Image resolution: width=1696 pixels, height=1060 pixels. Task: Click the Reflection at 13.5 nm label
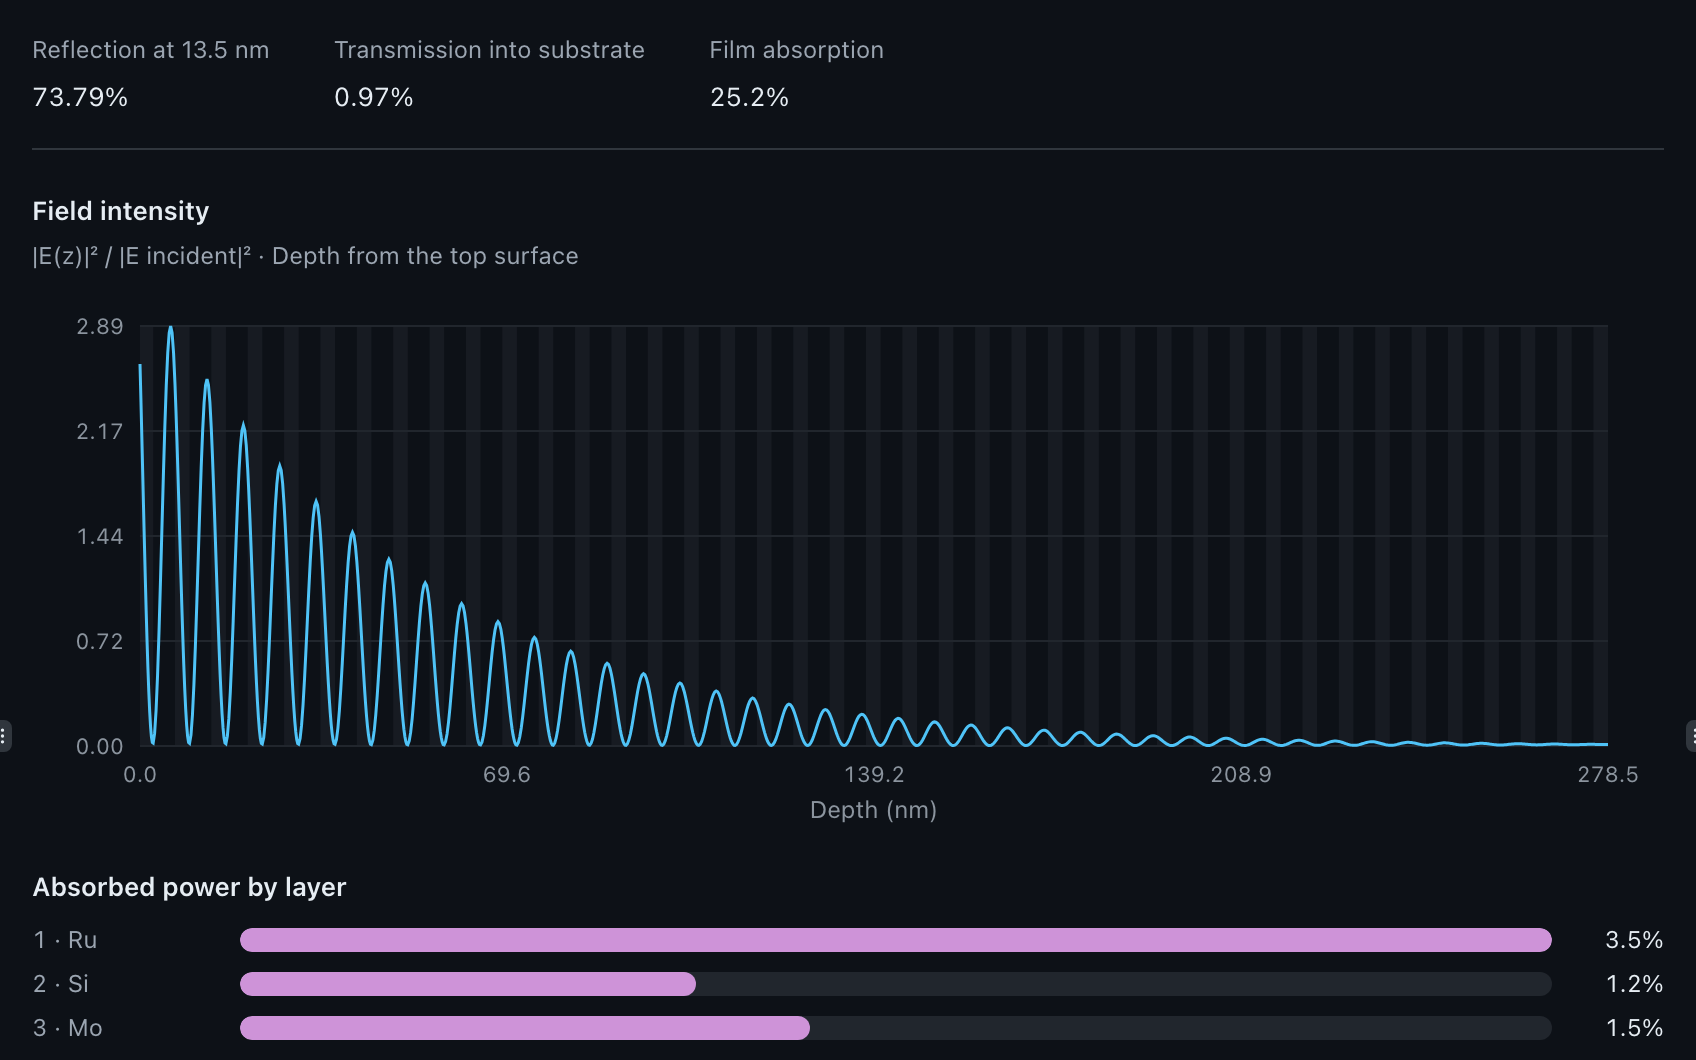151,50
